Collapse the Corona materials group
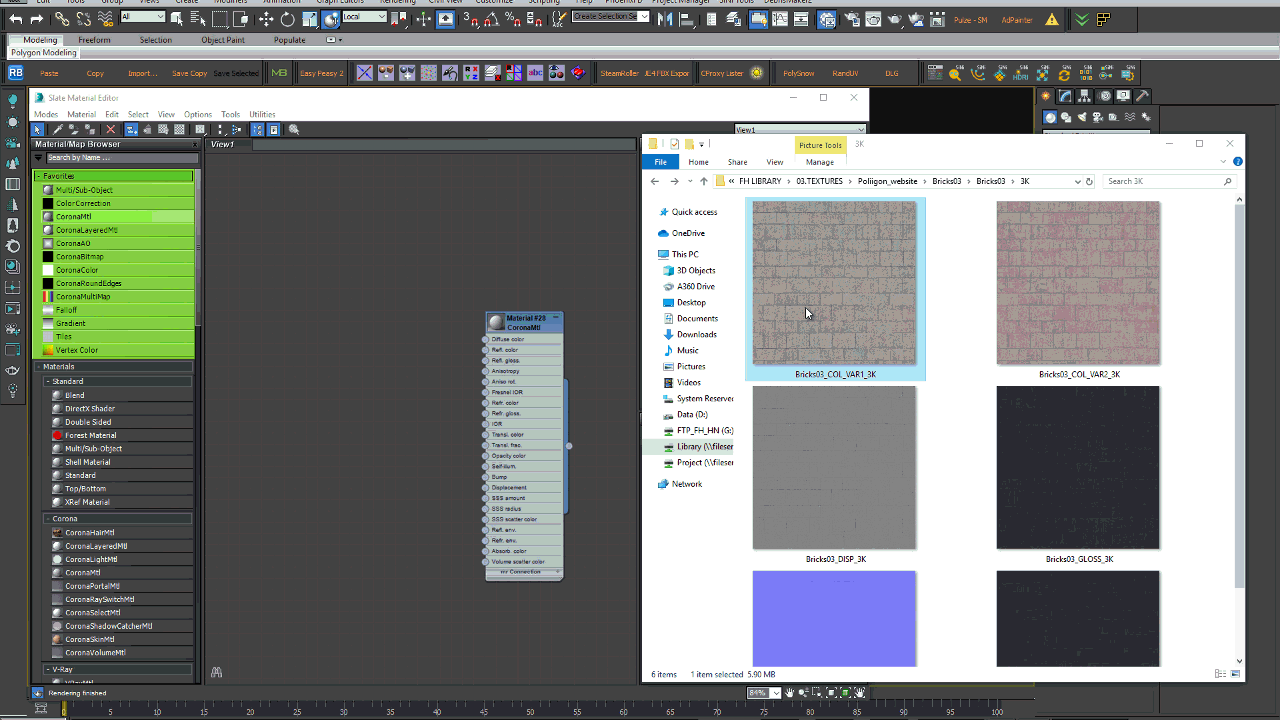Image resolution: width=1280 pixels, height=720 pixels. (48, 519)
